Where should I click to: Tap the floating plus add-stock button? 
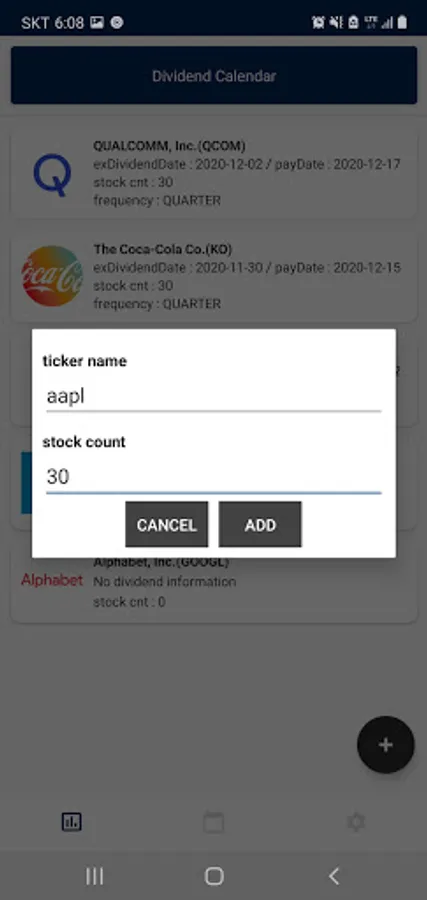[386, 744]
